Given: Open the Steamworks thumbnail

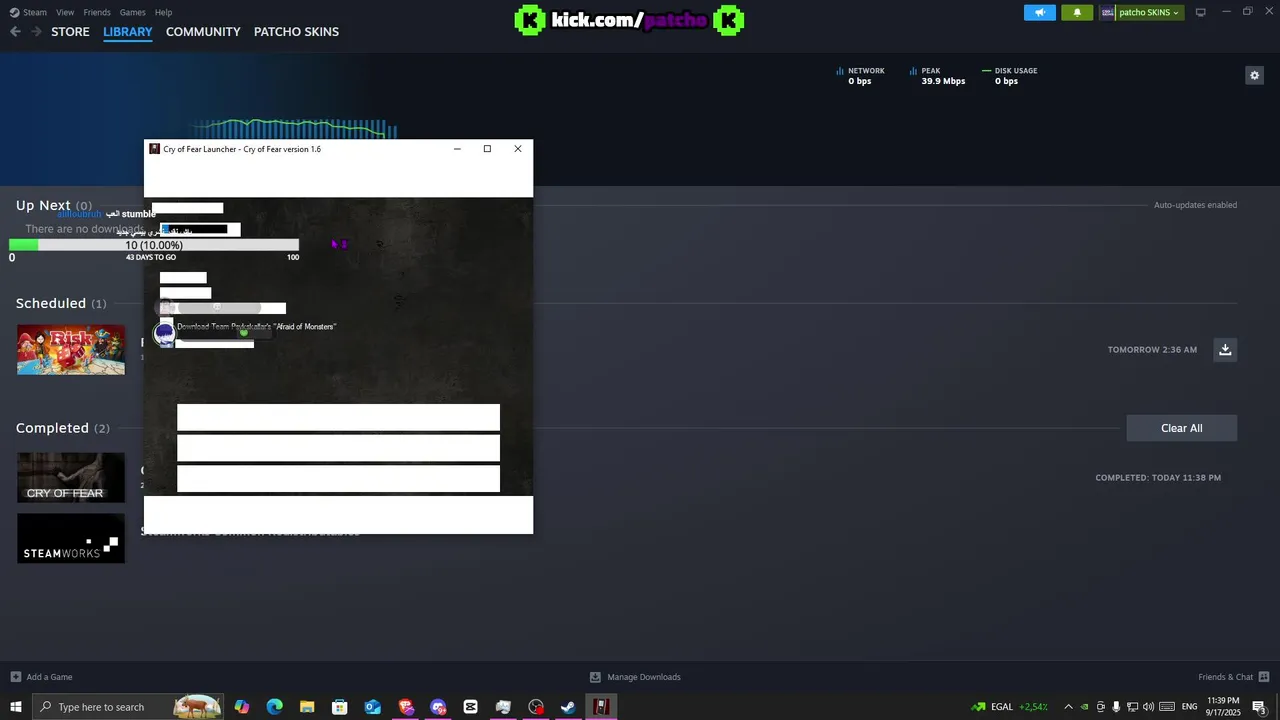Looking at the screenshot, I should (71, 538).
